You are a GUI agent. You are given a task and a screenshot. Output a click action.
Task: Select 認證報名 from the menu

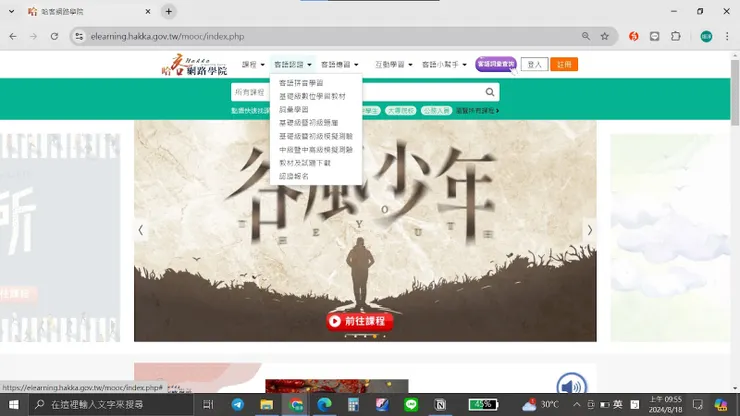pyautogui.click(x=294, y=176)
